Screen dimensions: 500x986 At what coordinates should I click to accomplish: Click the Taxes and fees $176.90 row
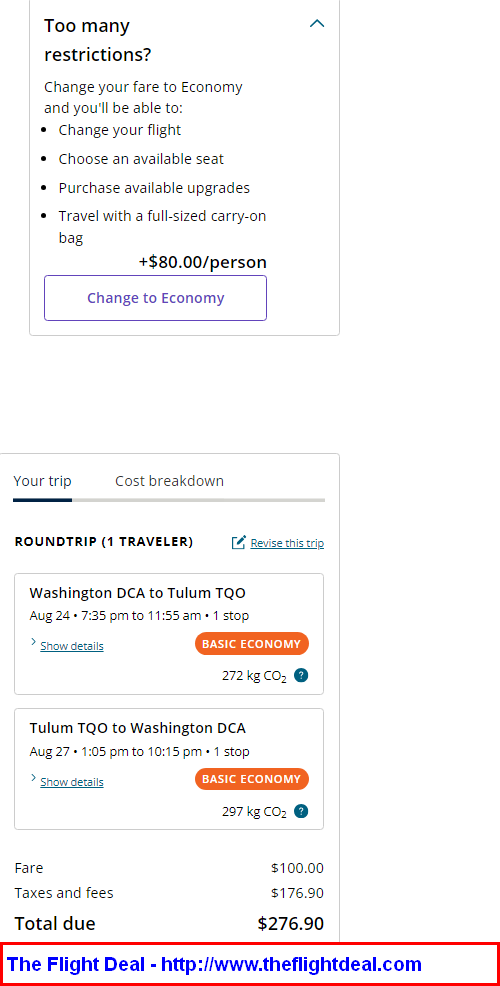click(x=169, y=893)
